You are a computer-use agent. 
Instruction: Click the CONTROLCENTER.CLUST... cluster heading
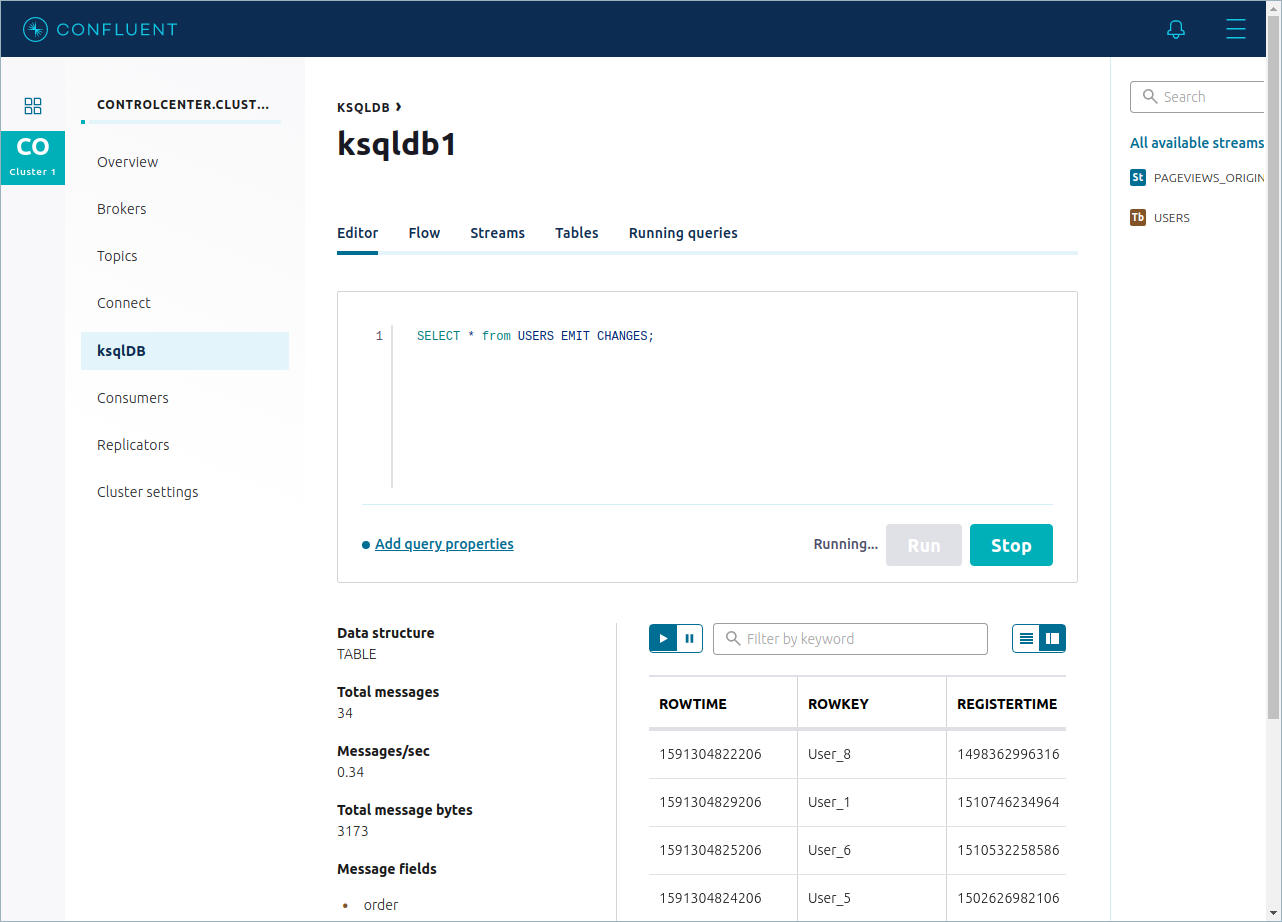tap(183, 104)
